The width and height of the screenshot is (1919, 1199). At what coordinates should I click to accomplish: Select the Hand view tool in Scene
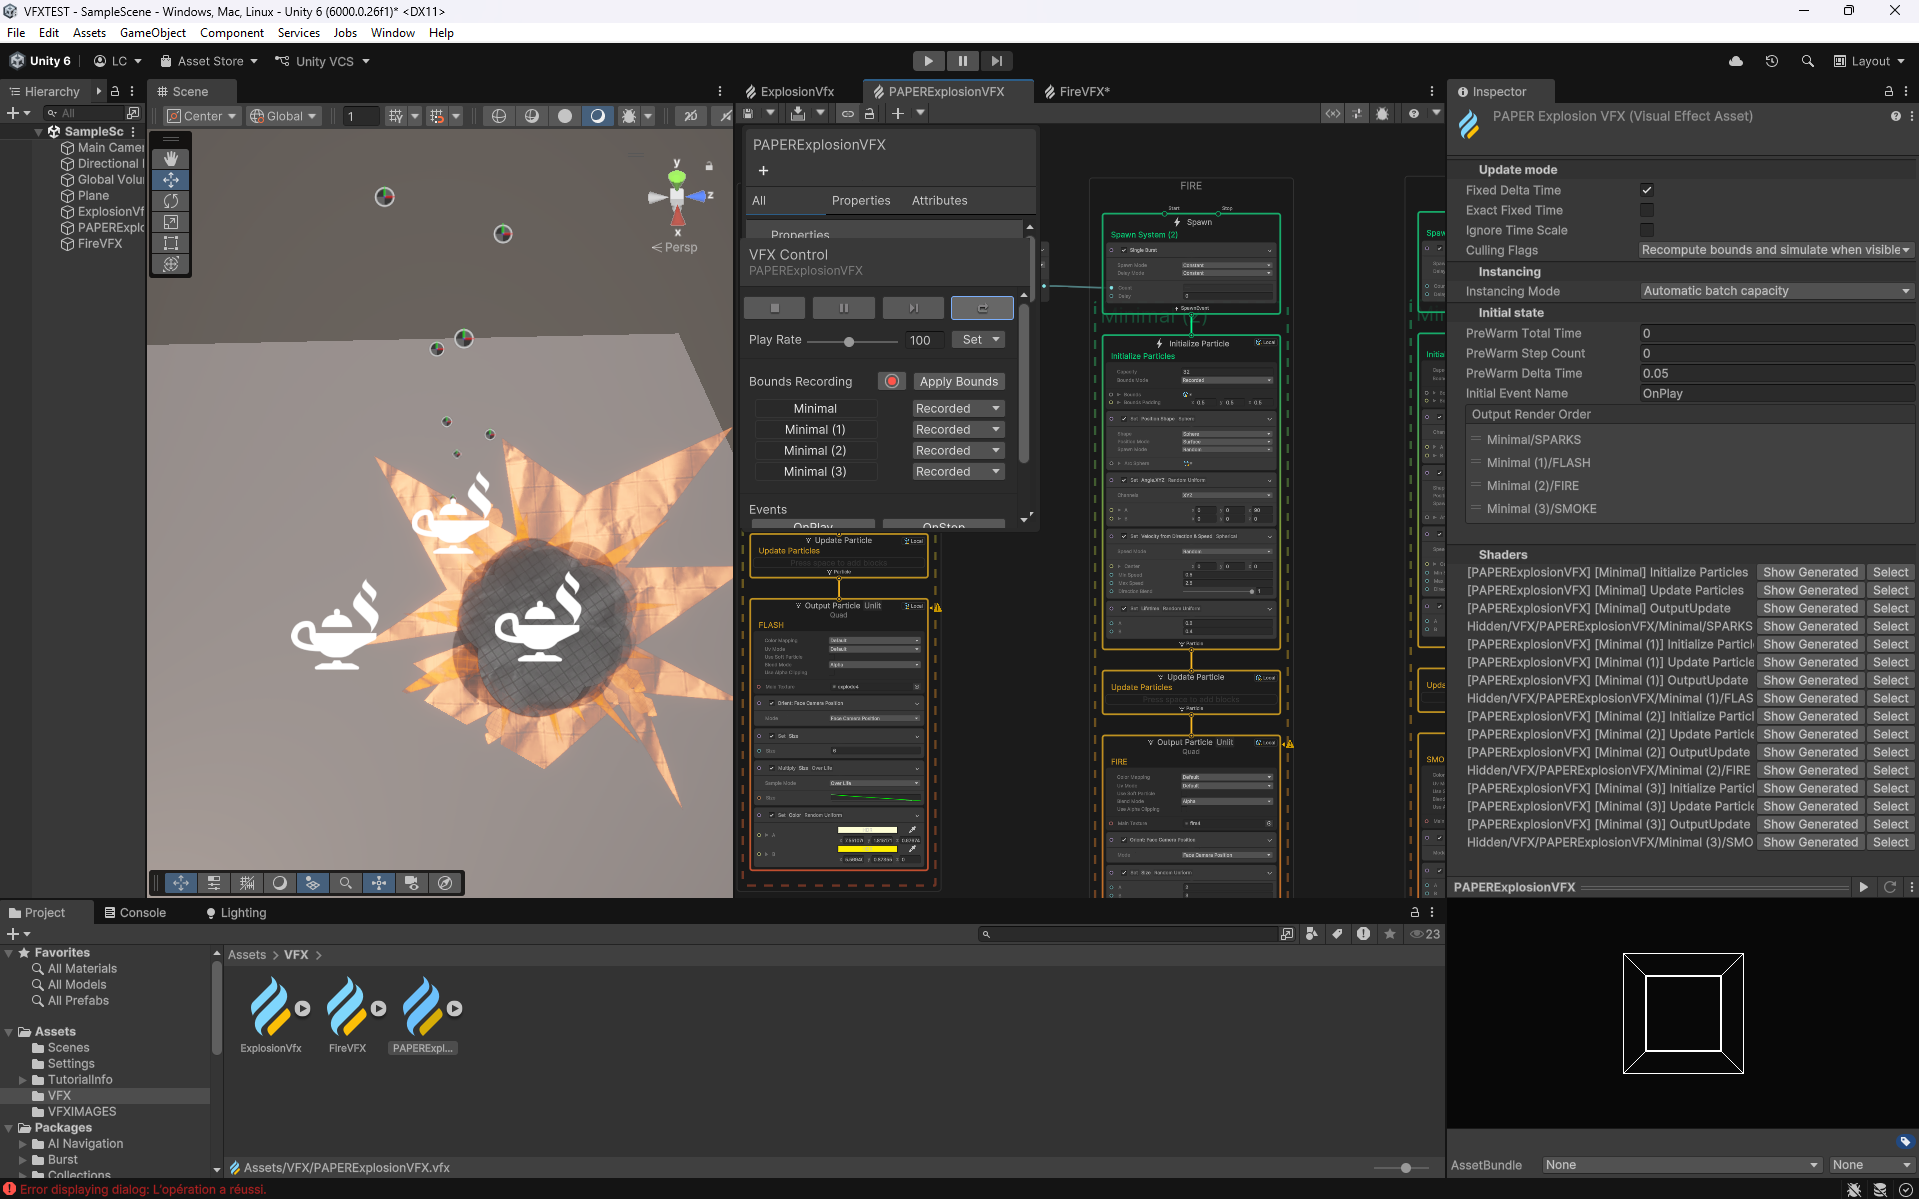point(171,159)
